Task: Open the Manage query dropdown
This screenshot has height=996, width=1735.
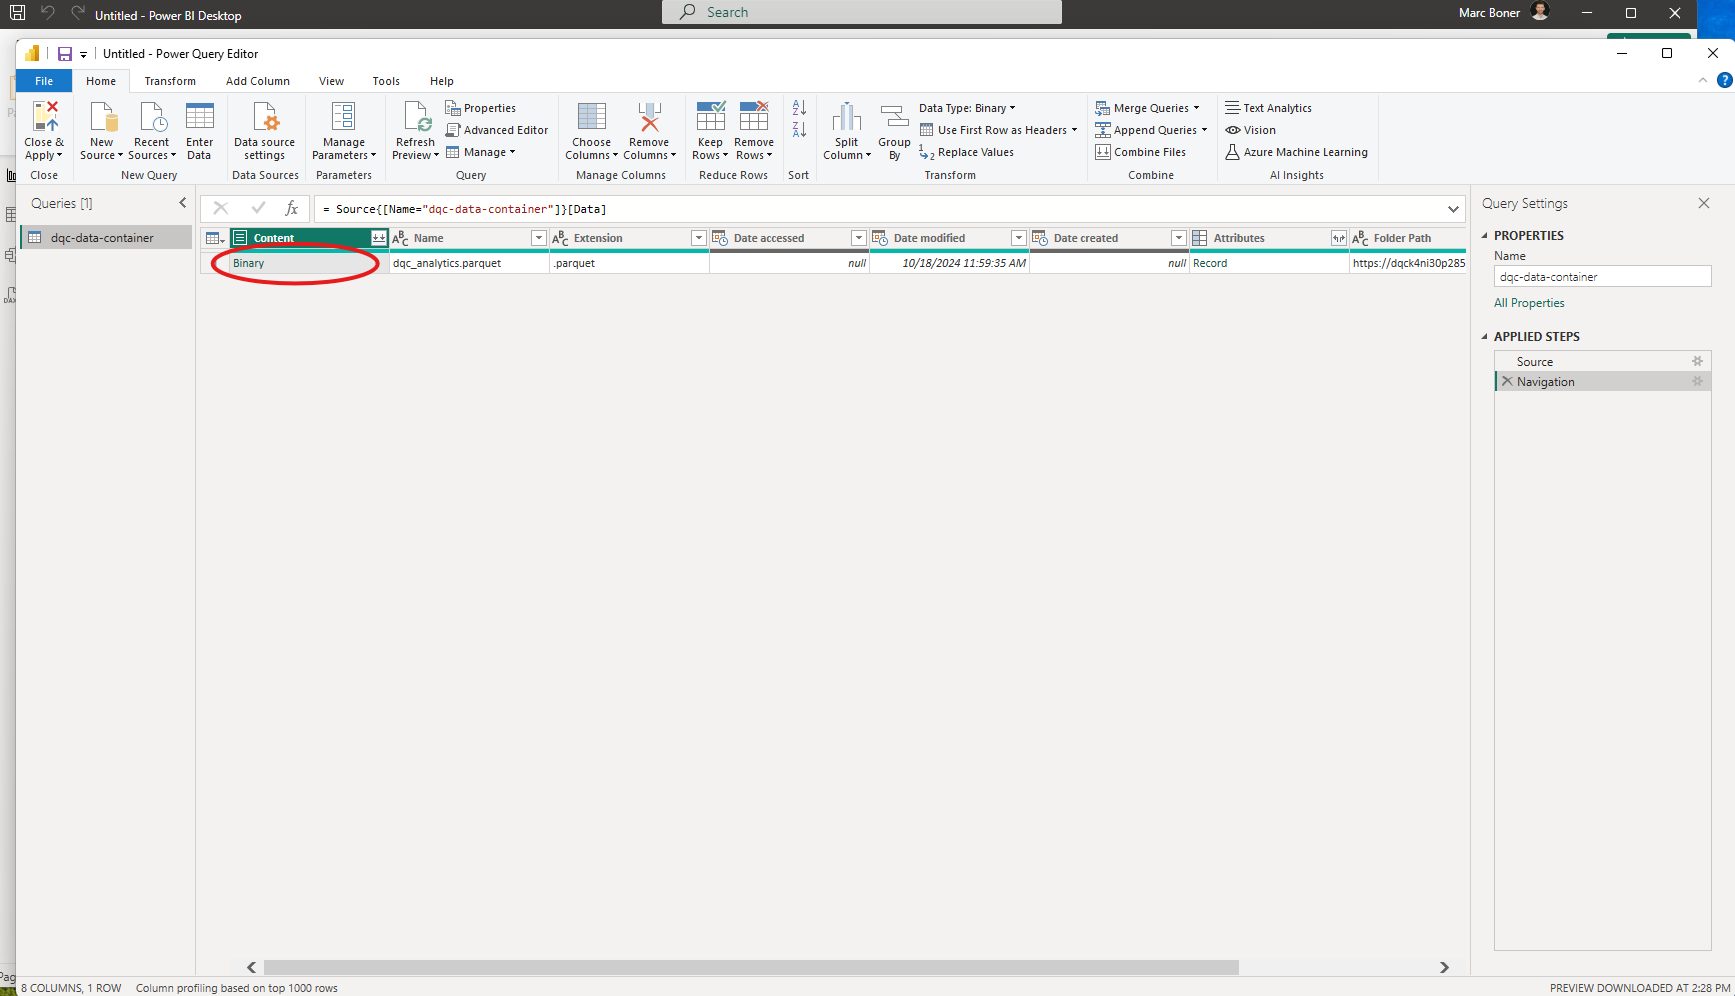Action: [481, 152]
